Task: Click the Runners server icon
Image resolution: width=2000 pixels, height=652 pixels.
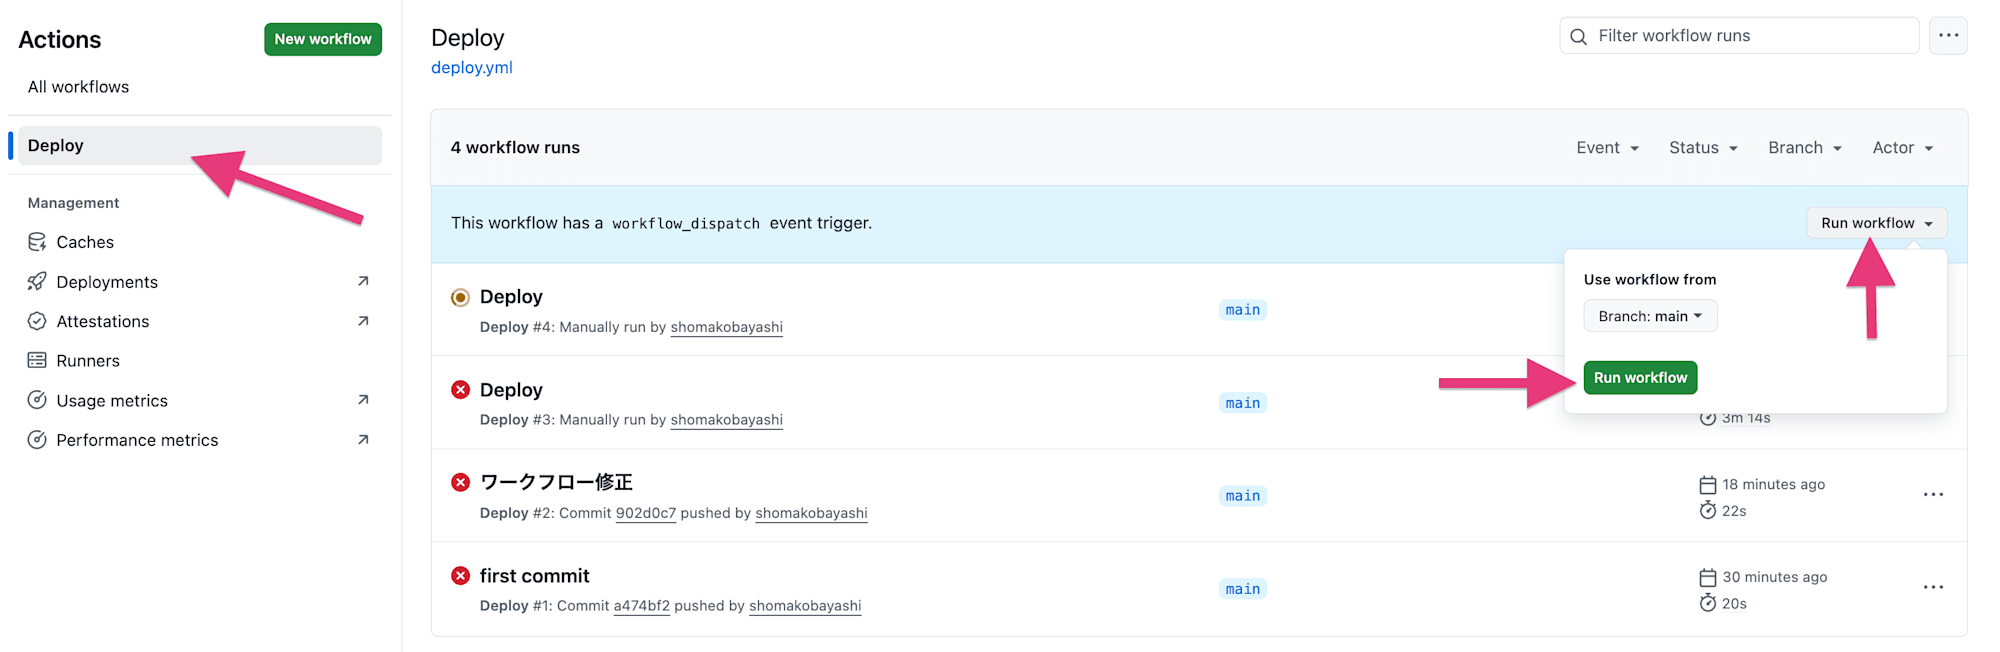Action: tap(37, 361)
